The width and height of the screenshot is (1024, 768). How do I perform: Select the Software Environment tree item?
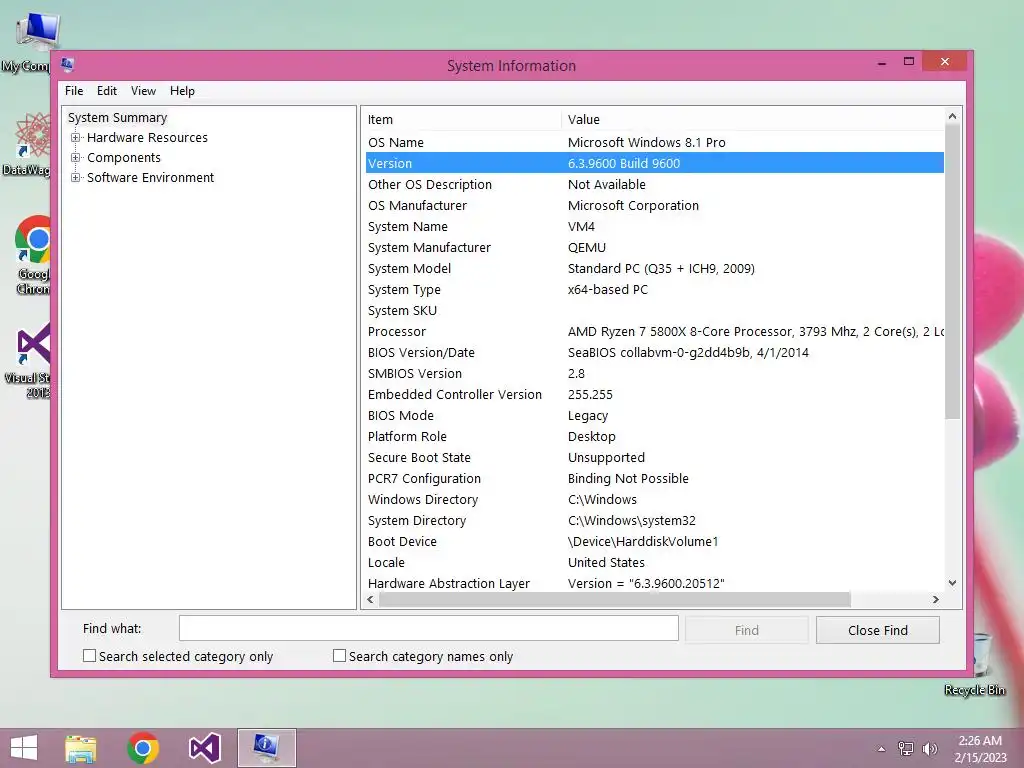150,178
